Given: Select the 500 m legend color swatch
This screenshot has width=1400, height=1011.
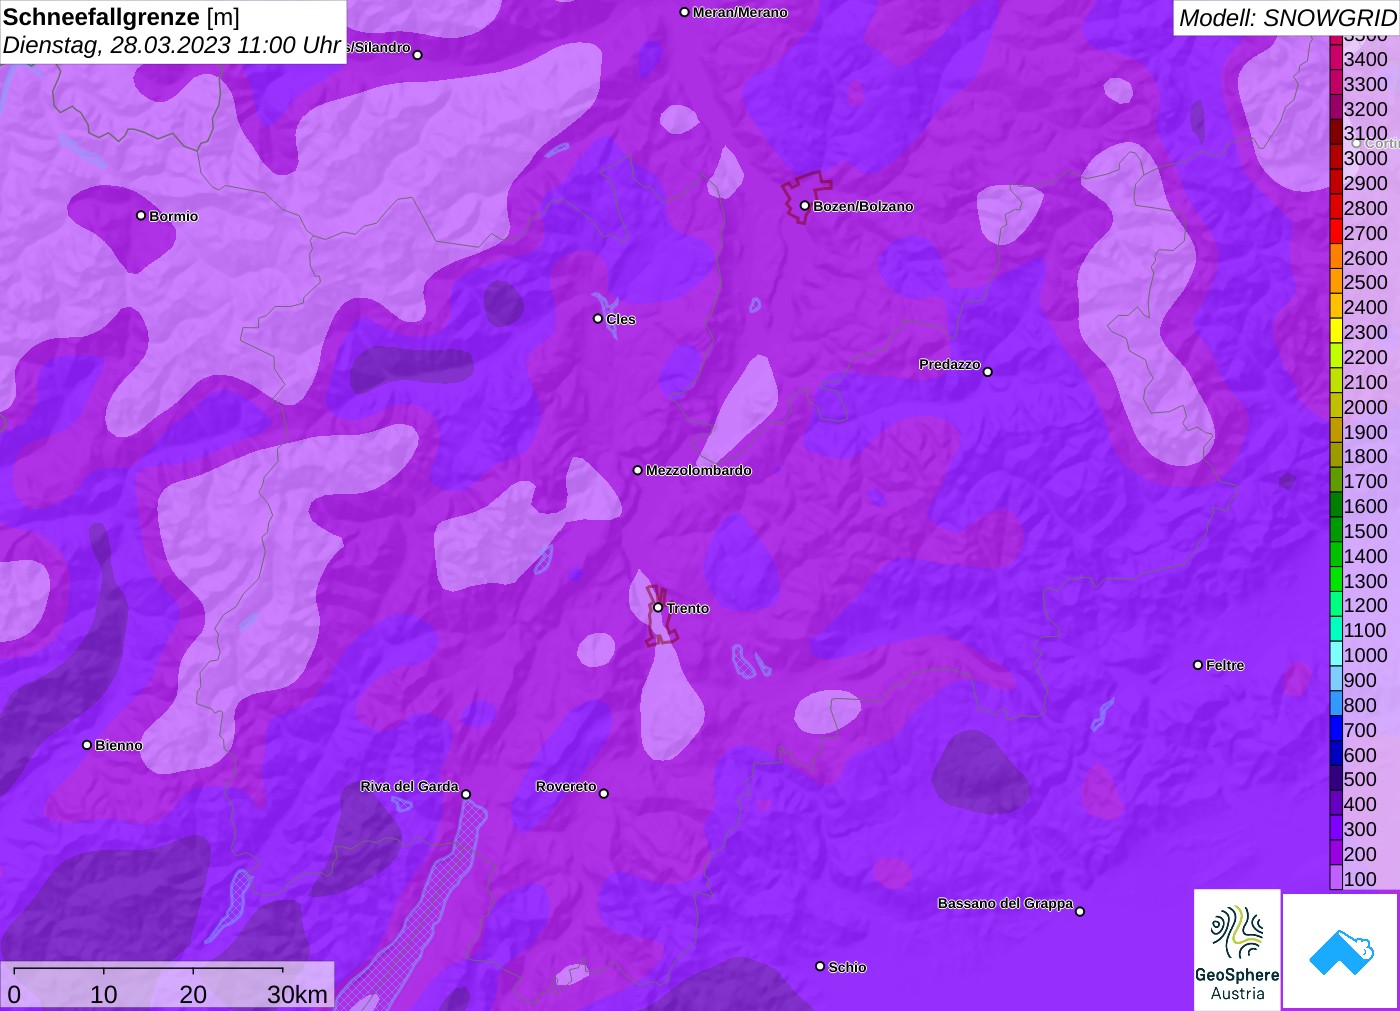Looking at the screenshot, I should [x=1336, y=779].
